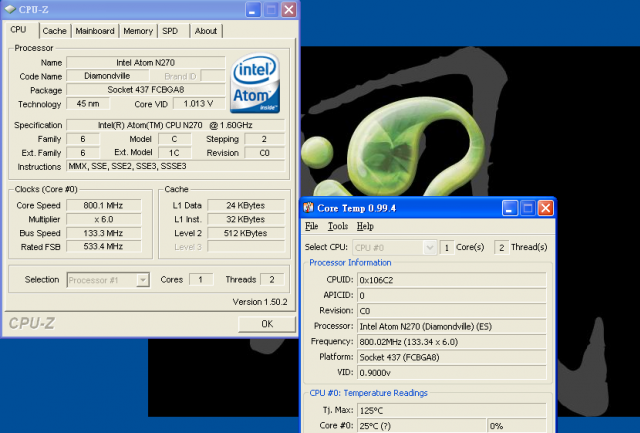This screenshot has height=433, width=640.
Task: Click the Tj. Max field 125°C
Action: (x=452, y=411)
